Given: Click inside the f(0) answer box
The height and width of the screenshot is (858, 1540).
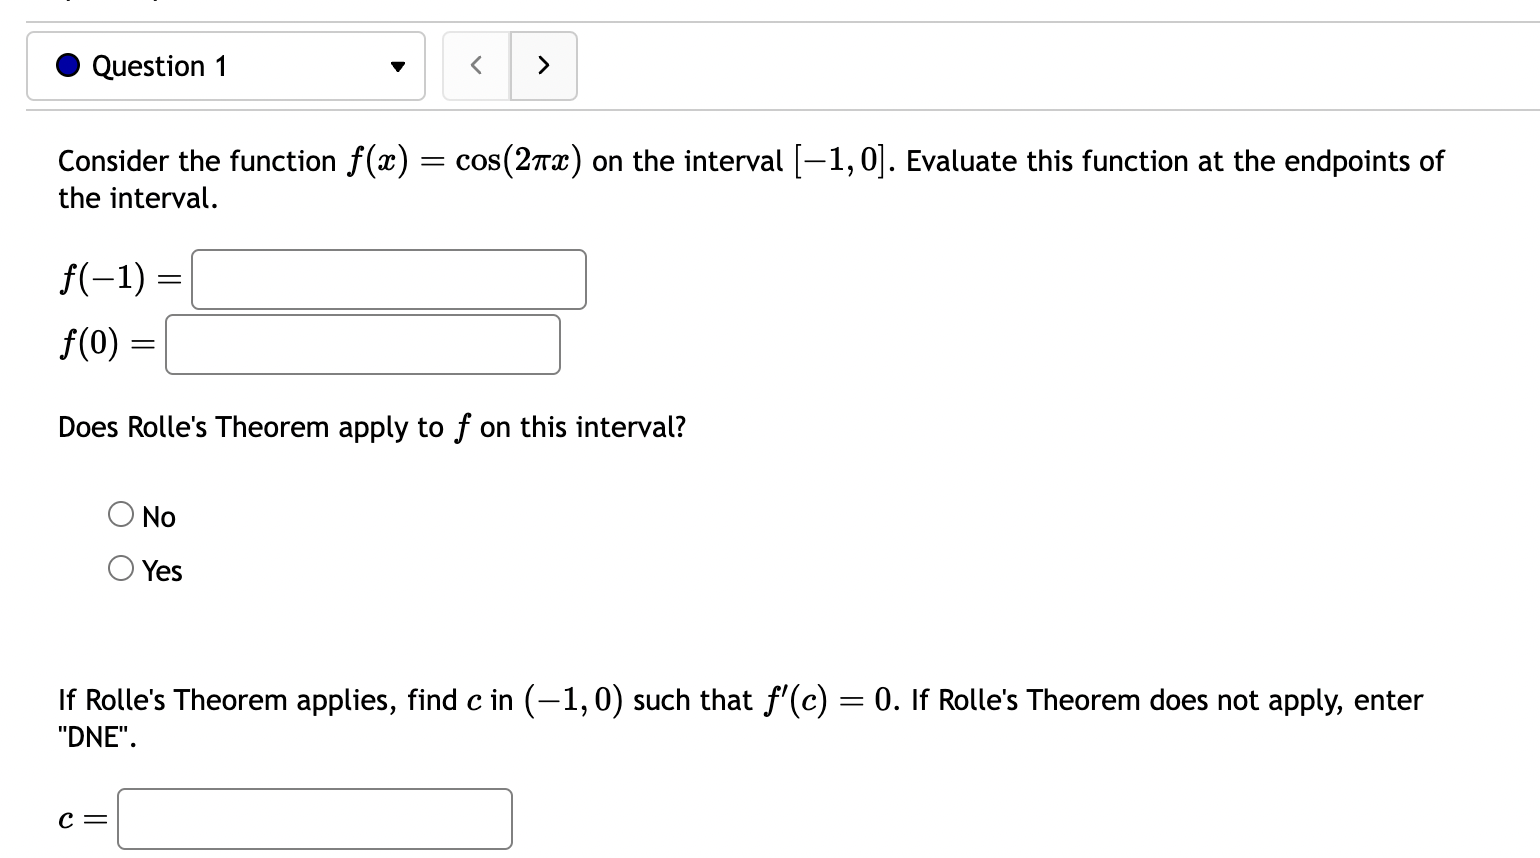Looking at the screenshot, I should [x=362, y=344].
